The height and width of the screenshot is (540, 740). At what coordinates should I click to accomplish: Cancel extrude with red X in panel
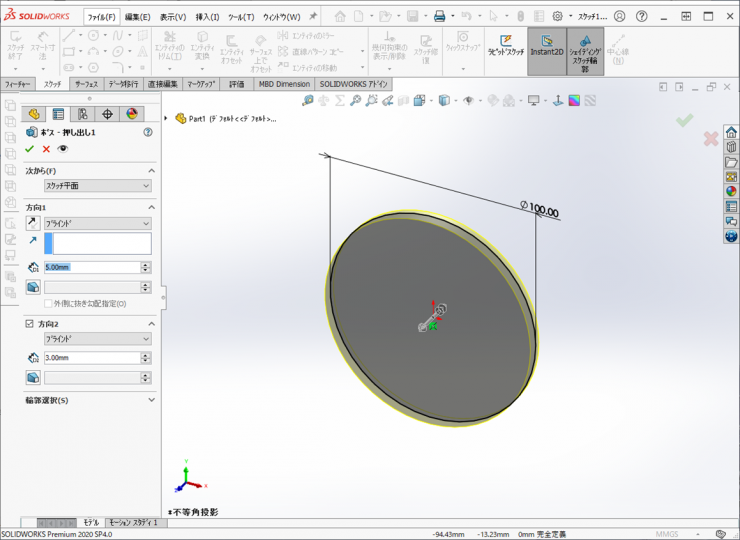pos(46,149)
